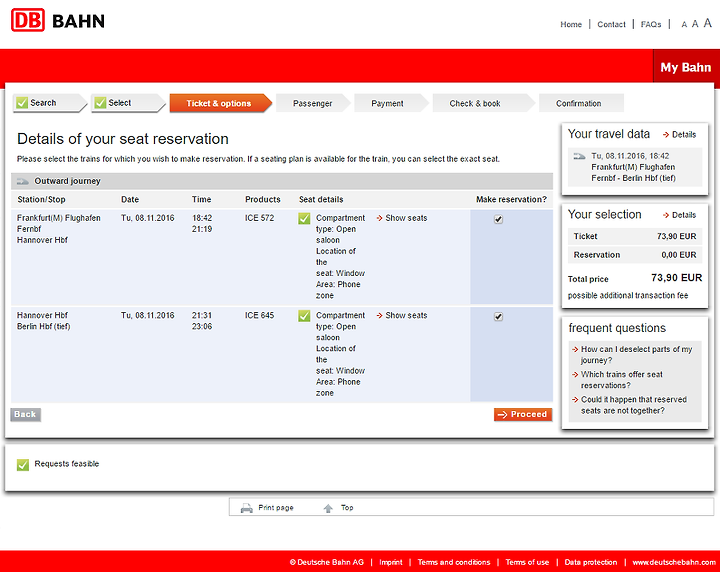Screen dimensions: 720x572
Task: Open the Passenger step
Action: coord(313,103)
